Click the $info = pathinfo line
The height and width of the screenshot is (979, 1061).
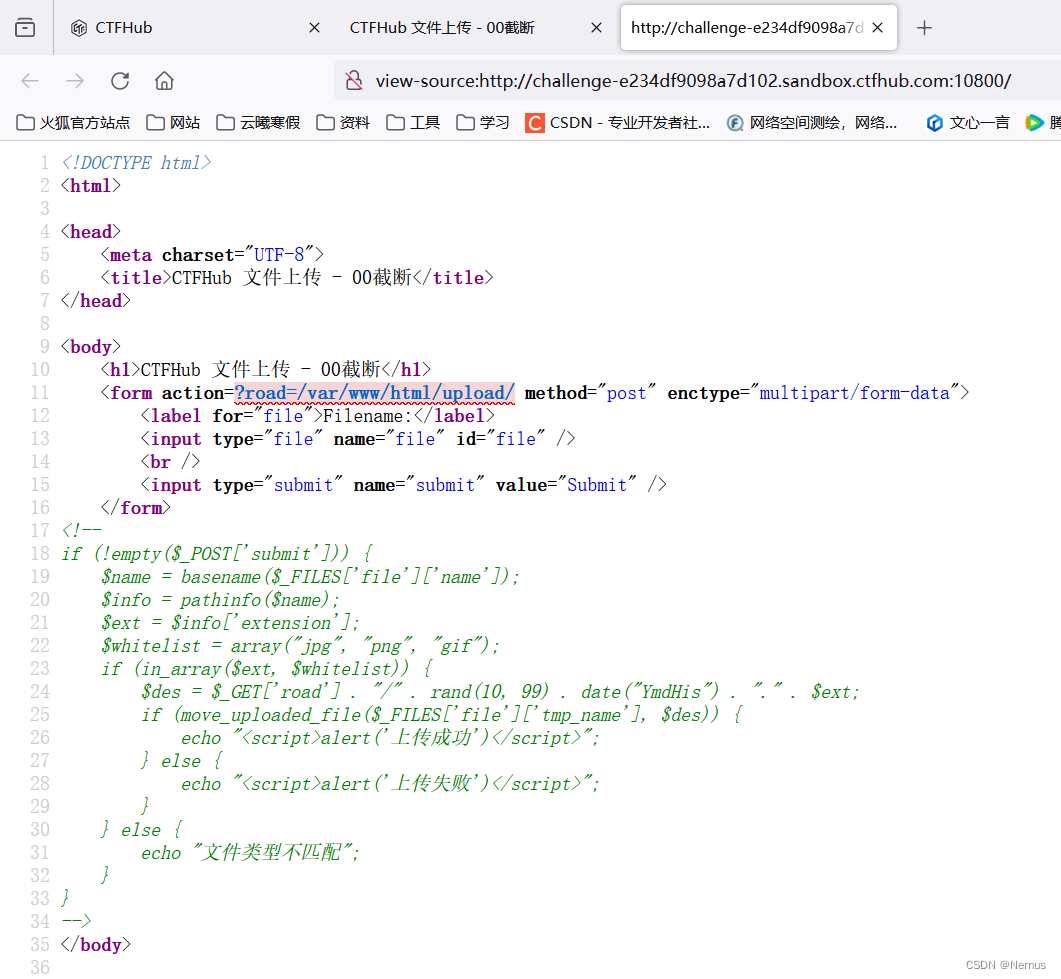(221, 600)
